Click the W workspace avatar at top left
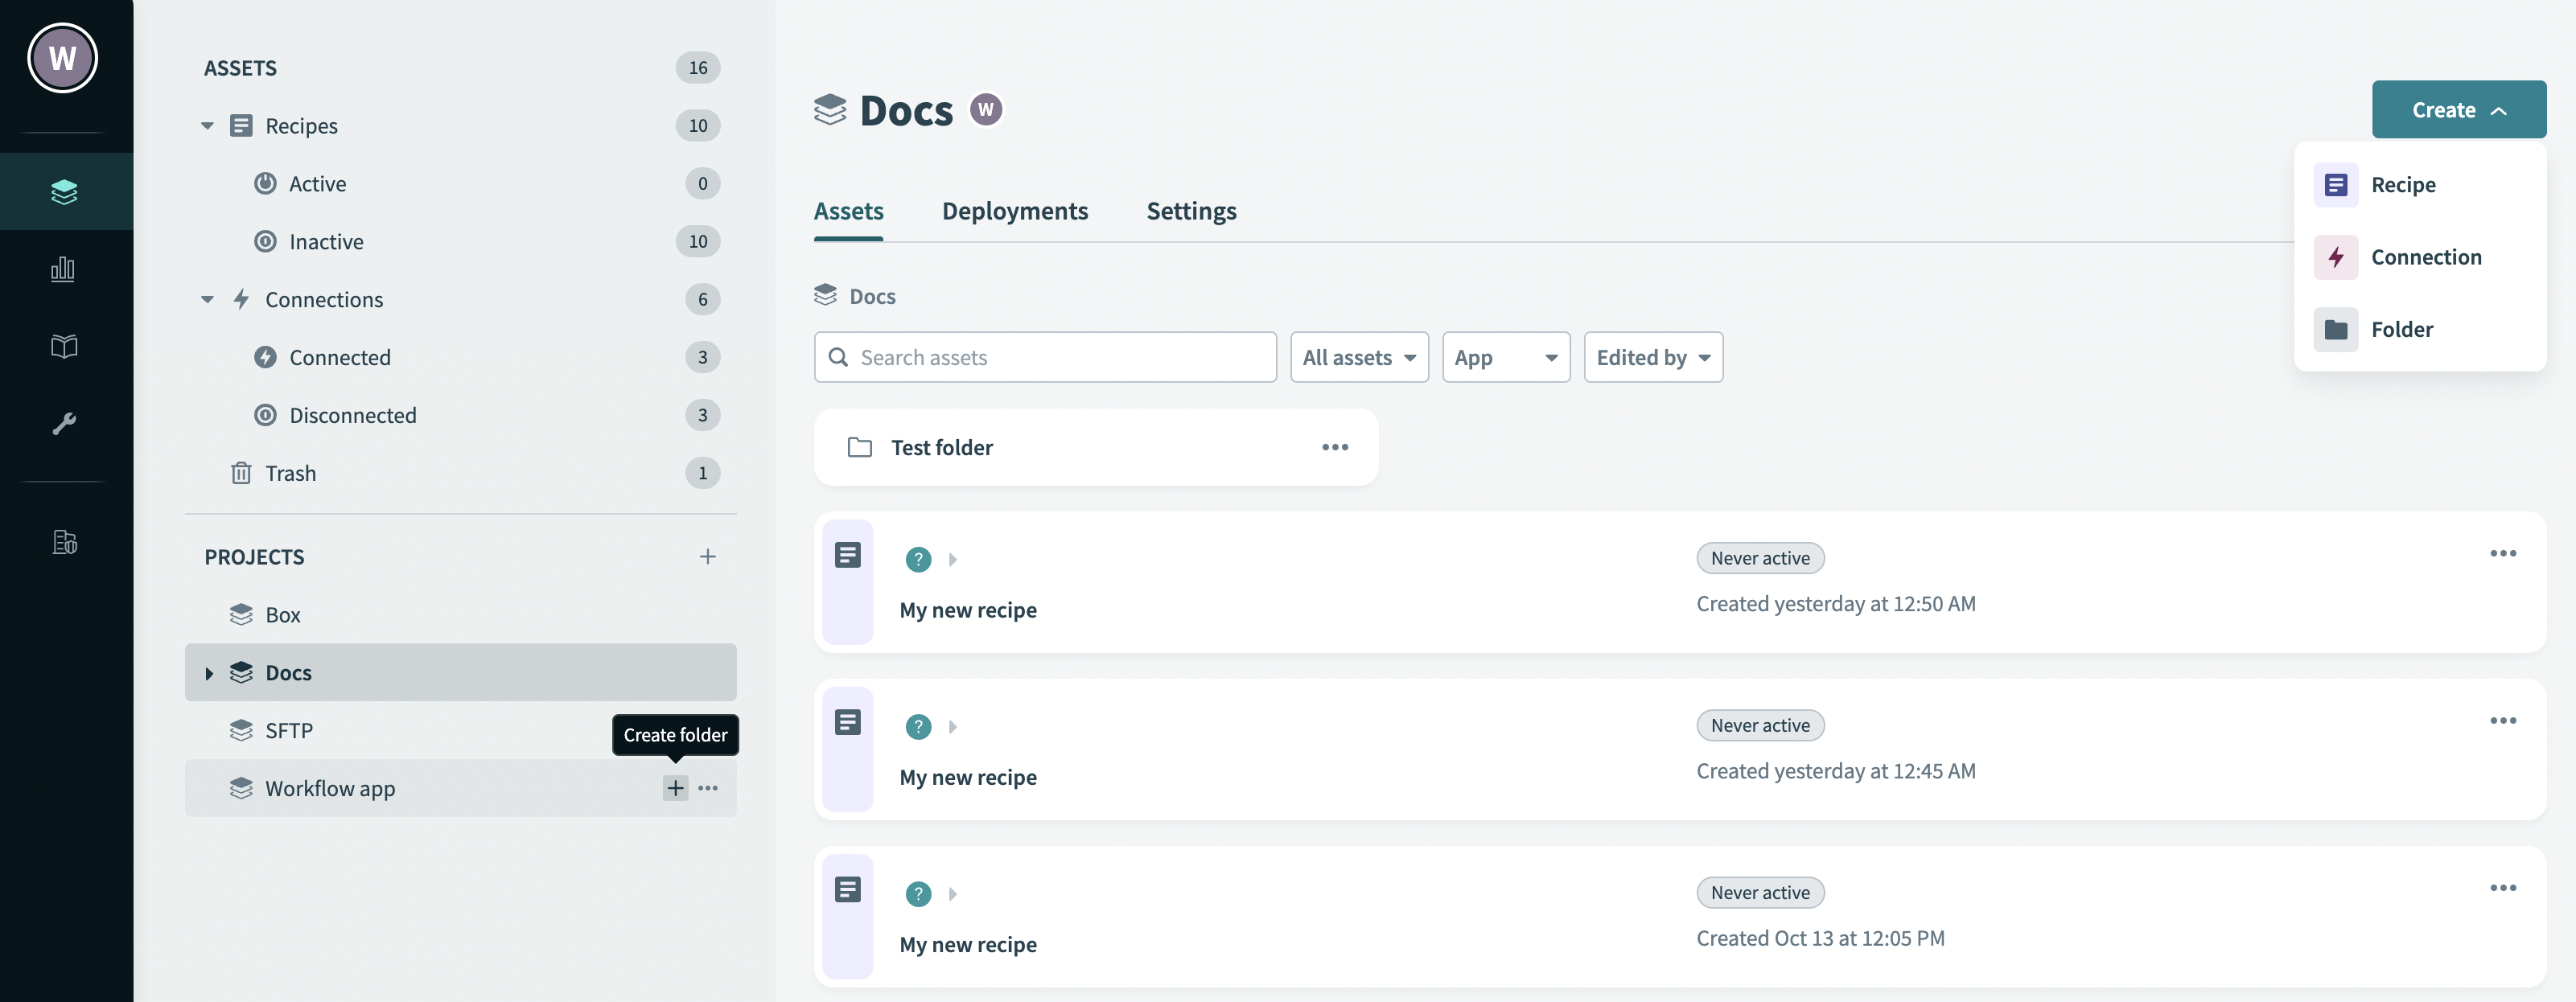 tap(62, 58)
